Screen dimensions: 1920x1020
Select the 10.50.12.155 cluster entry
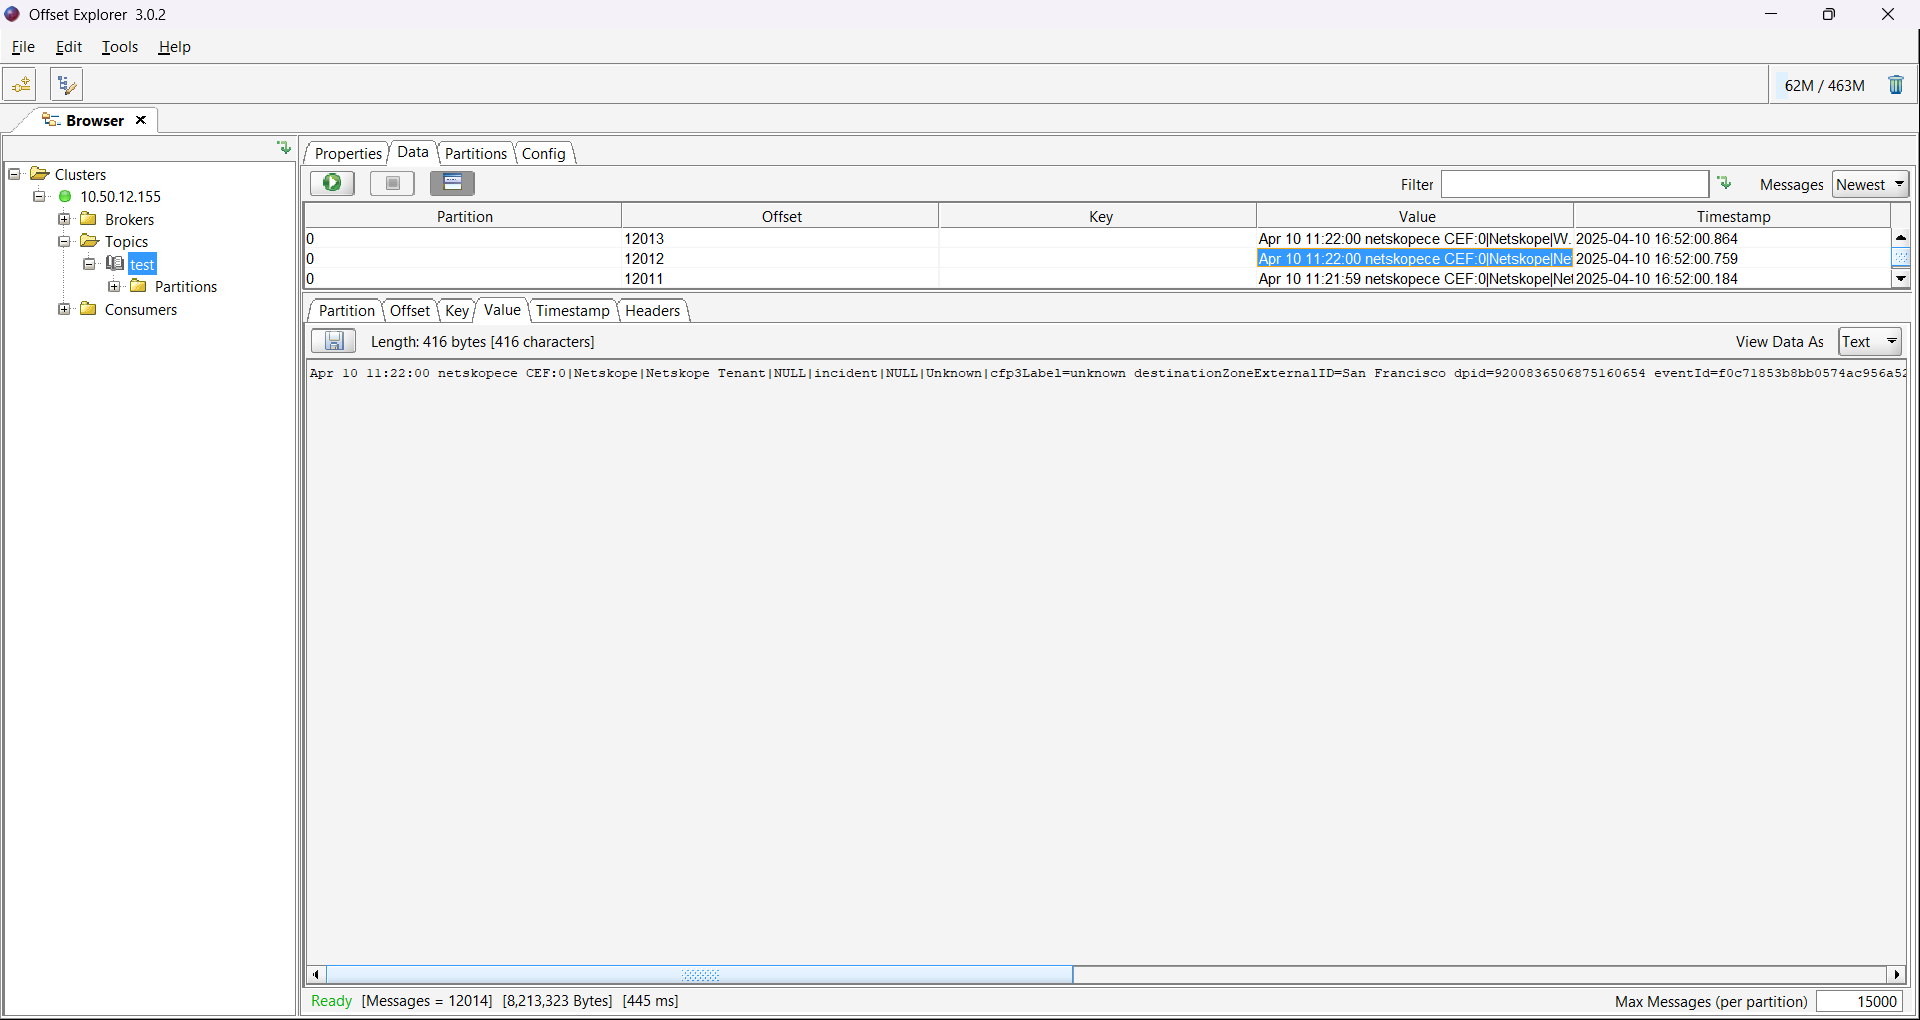click(120, 196)
